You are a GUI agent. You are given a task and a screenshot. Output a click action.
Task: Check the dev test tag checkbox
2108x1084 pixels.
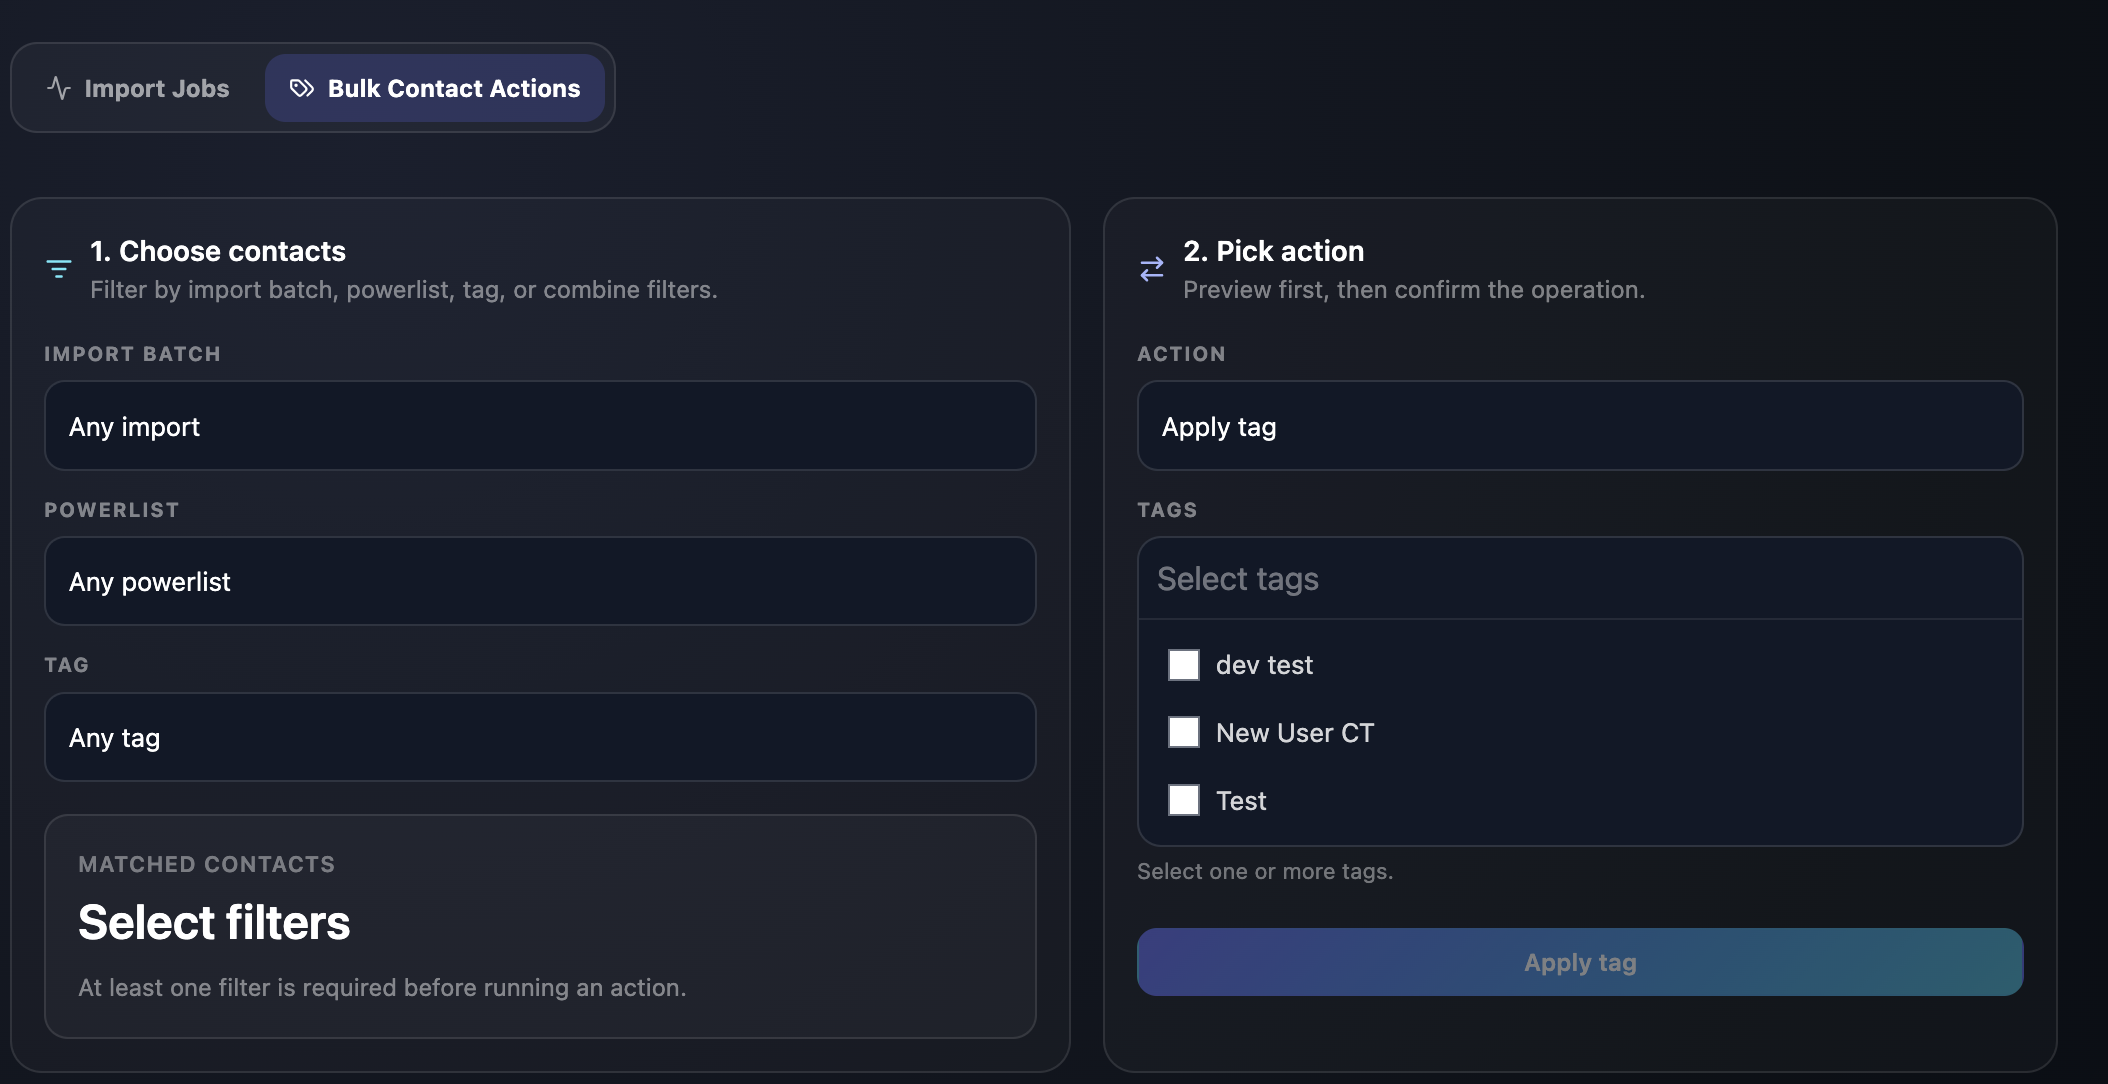click(x=1184, y=665)
